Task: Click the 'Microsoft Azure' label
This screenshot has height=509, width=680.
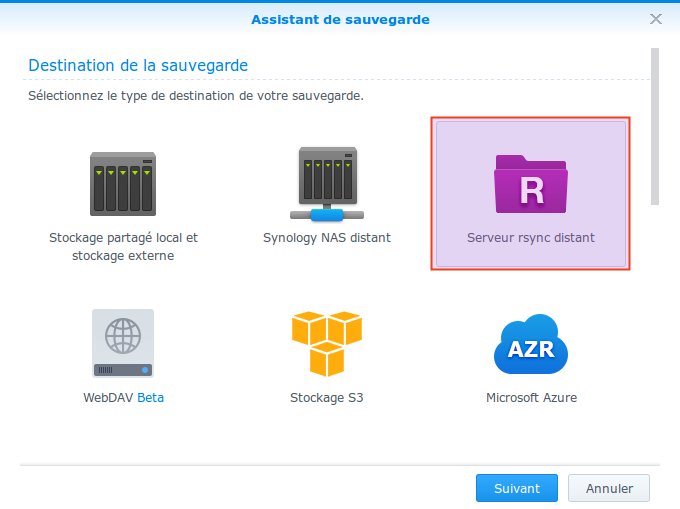Action: pos(531,398)
